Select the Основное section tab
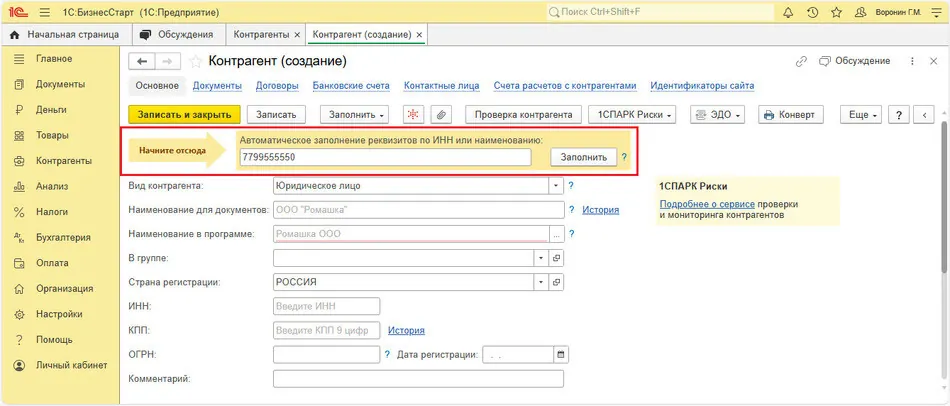This screenshot has height=406, width=950. 157,86
